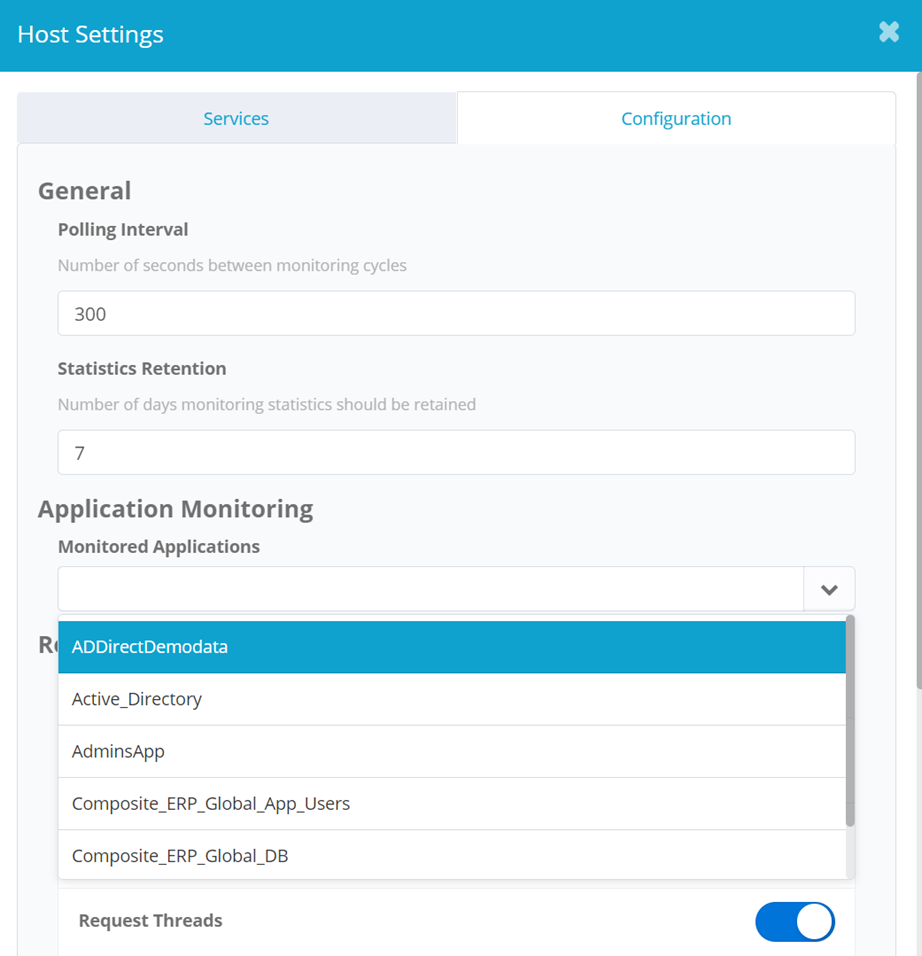Click the Polling Interval label
Viewport: 922px width, 956px height.
(123, 229)
